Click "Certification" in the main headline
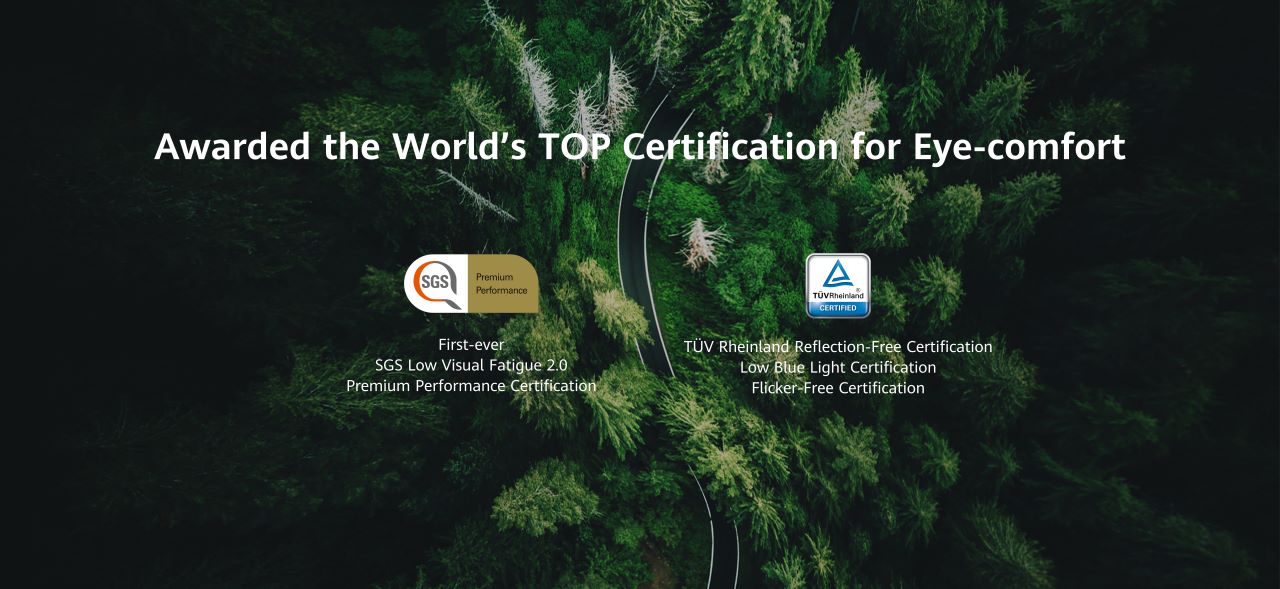This screenshot has width=1280, height=589. 730,147
